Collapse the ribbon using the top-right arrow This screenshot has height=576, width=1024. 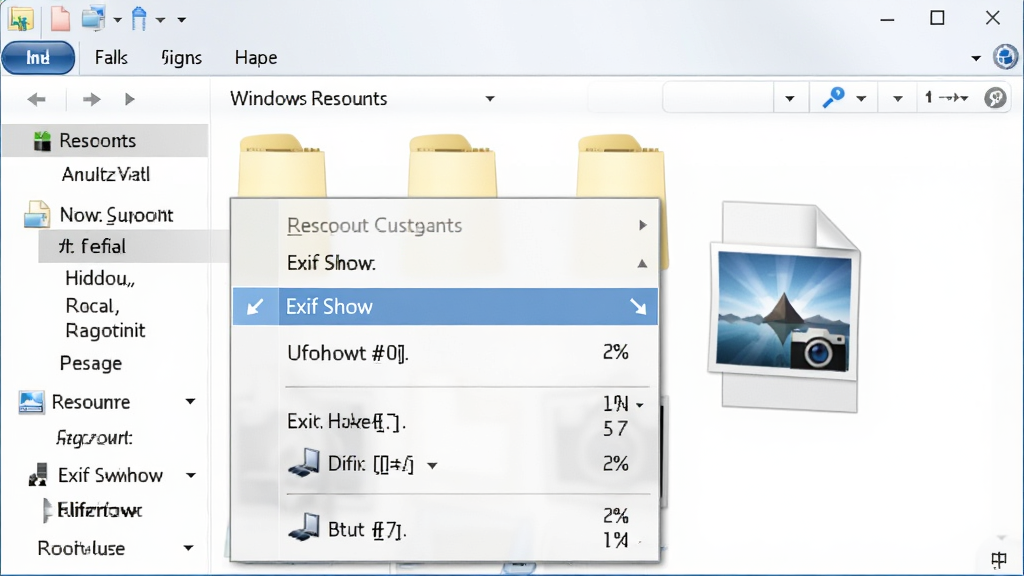[x=976, y=58]
